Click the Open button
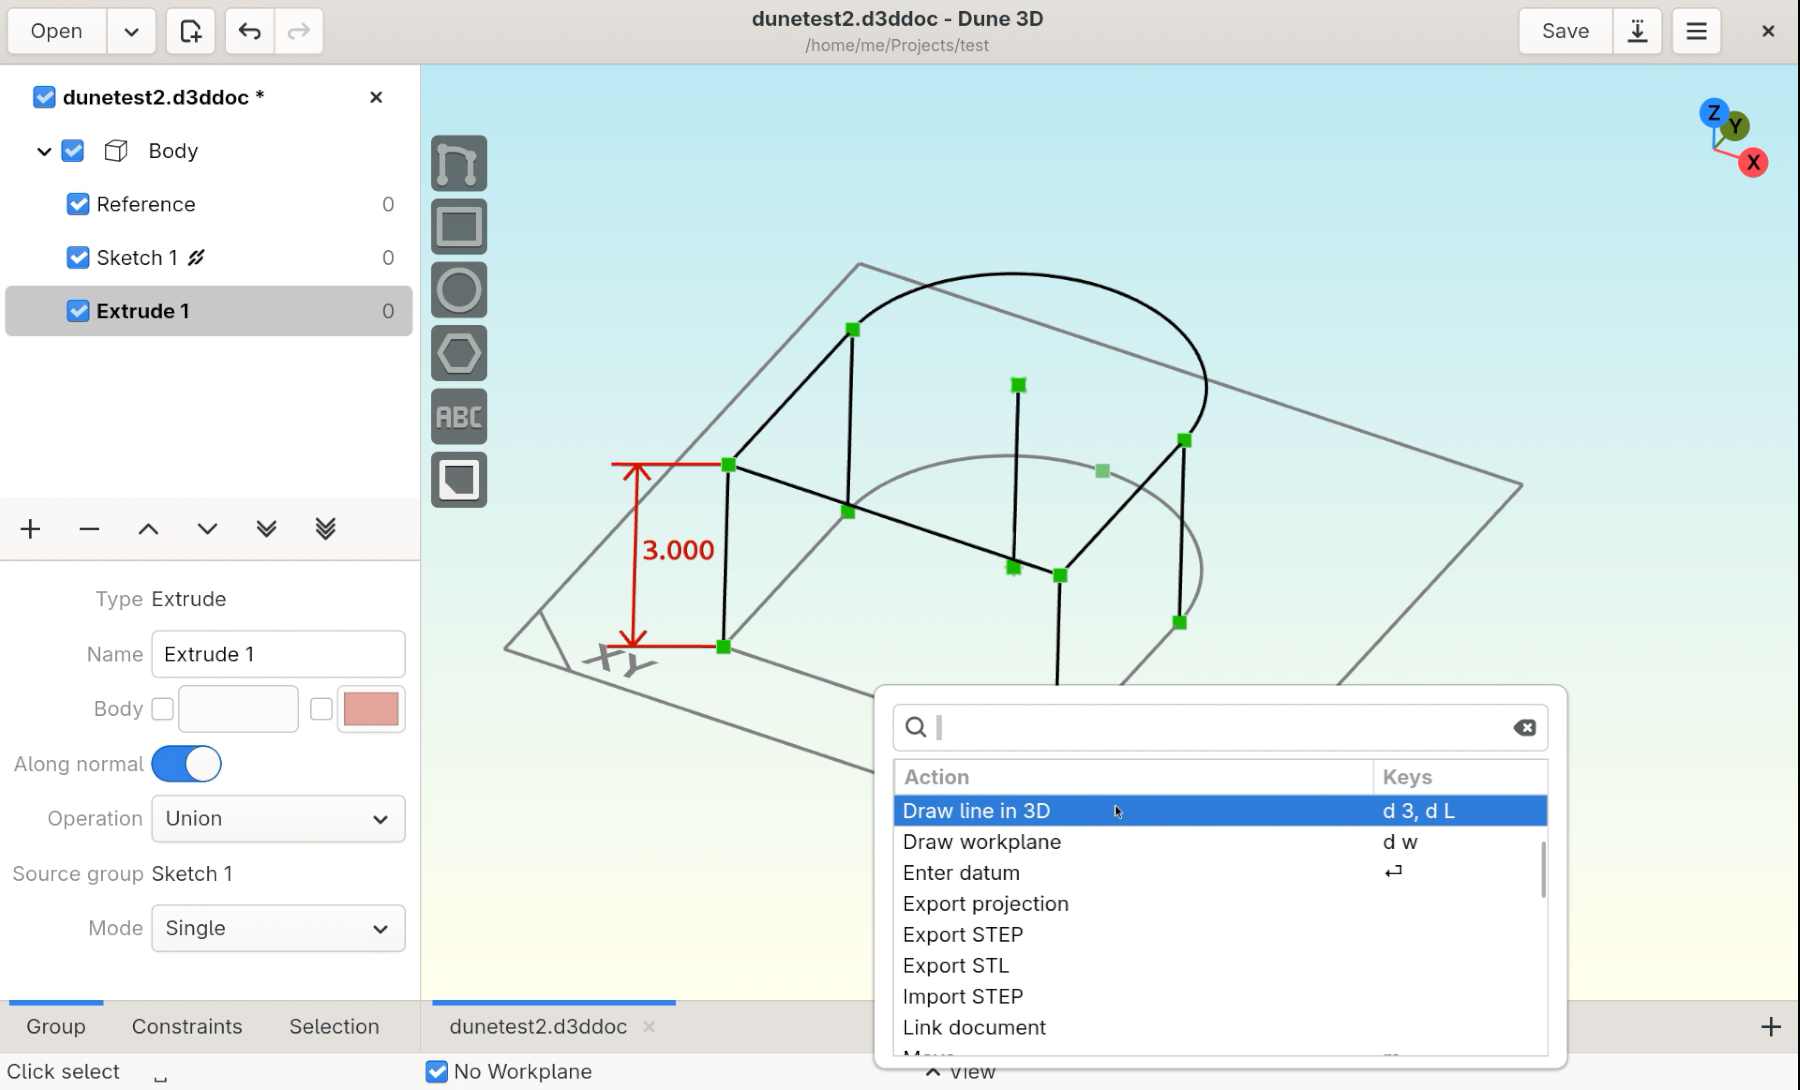 (56, 31)
